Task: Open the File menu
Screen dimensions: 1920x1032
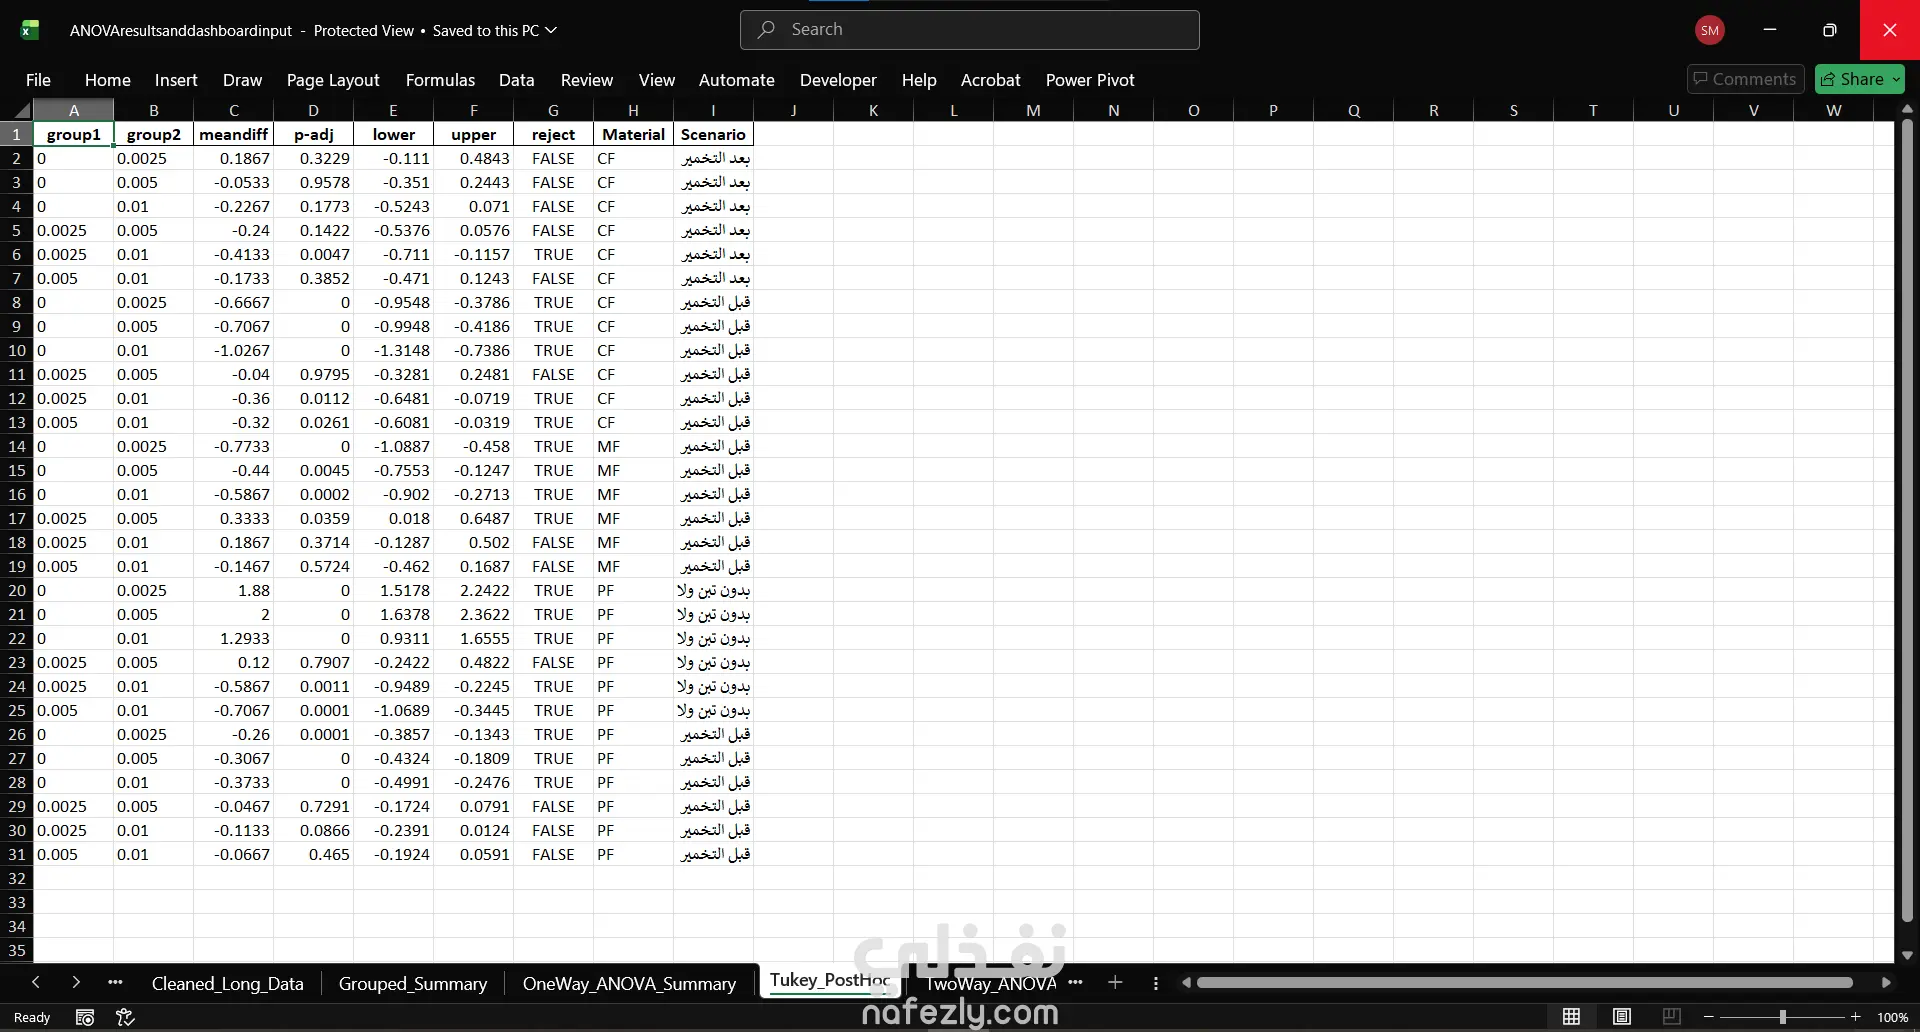Action: coord(38,80)
